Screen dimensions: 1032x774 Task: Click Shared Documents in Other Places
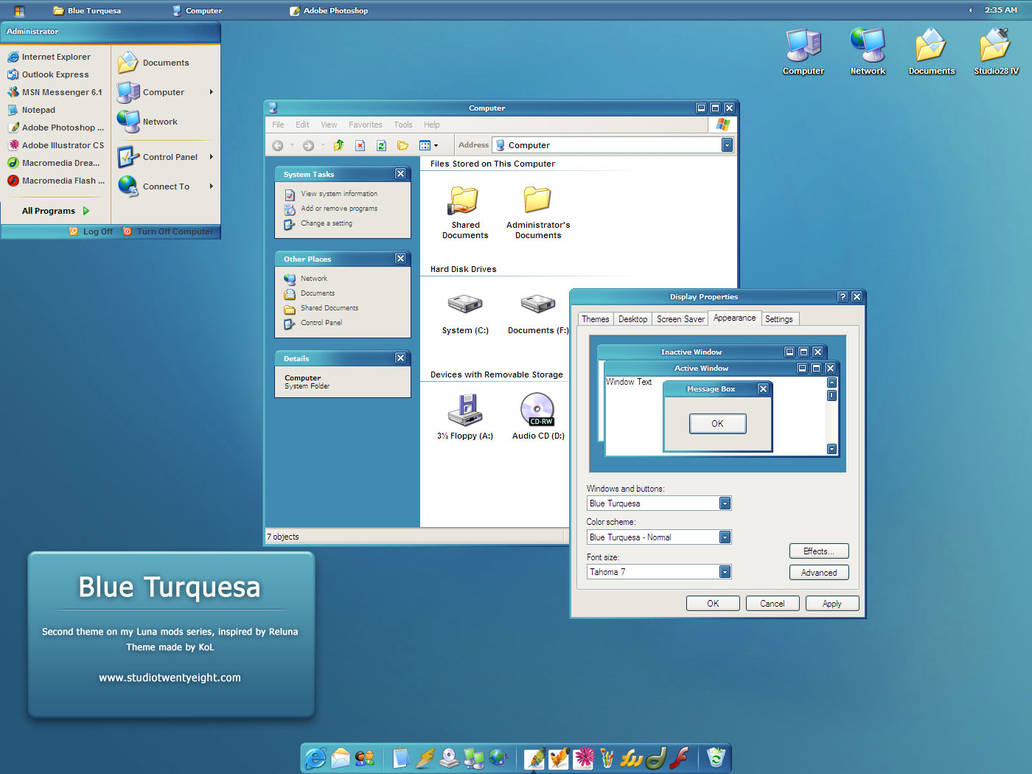329,308
